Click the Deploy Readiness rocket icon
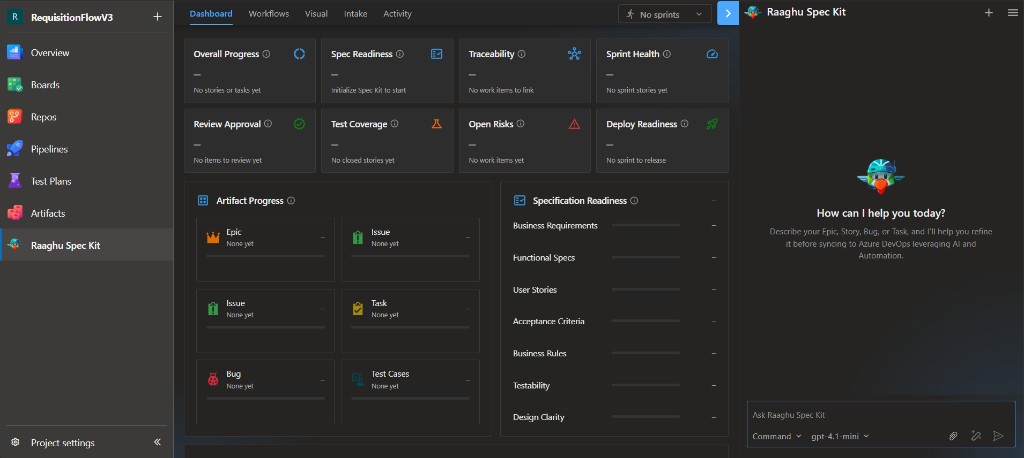 712,123
